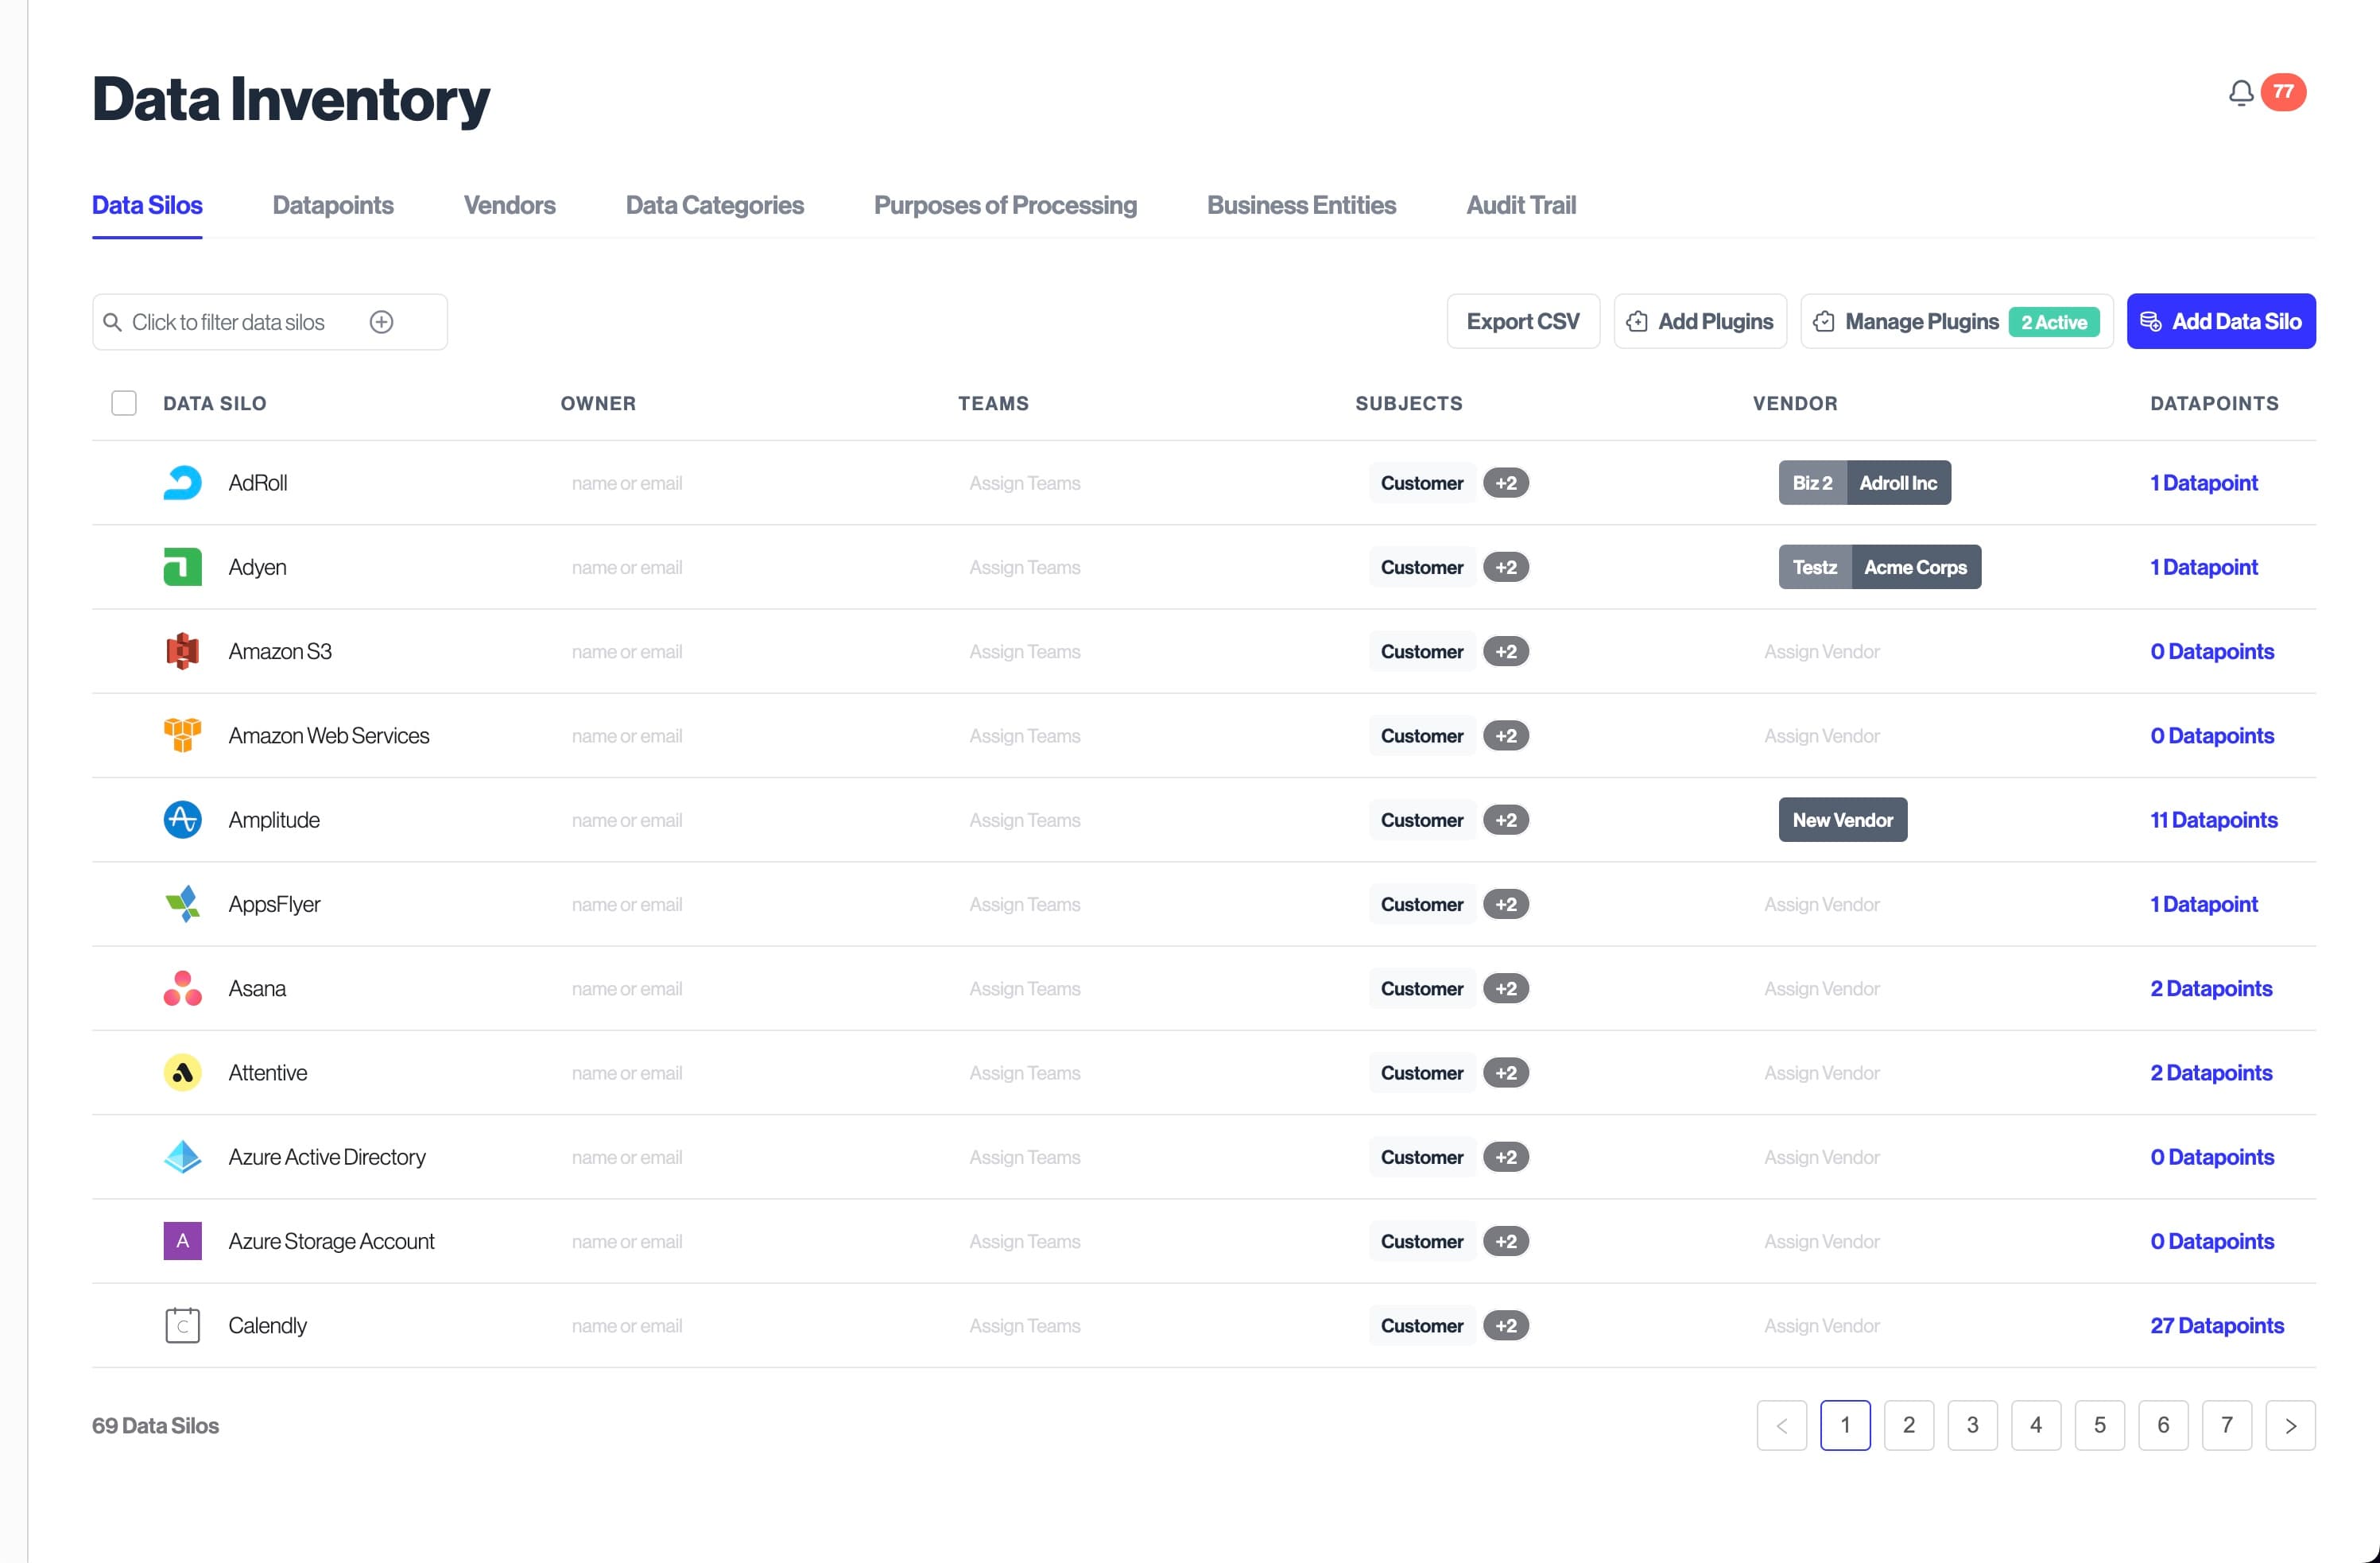Open Assign Teams dropdown for Asana
2380x1563 pixels.
click(x=1024, y=988)
